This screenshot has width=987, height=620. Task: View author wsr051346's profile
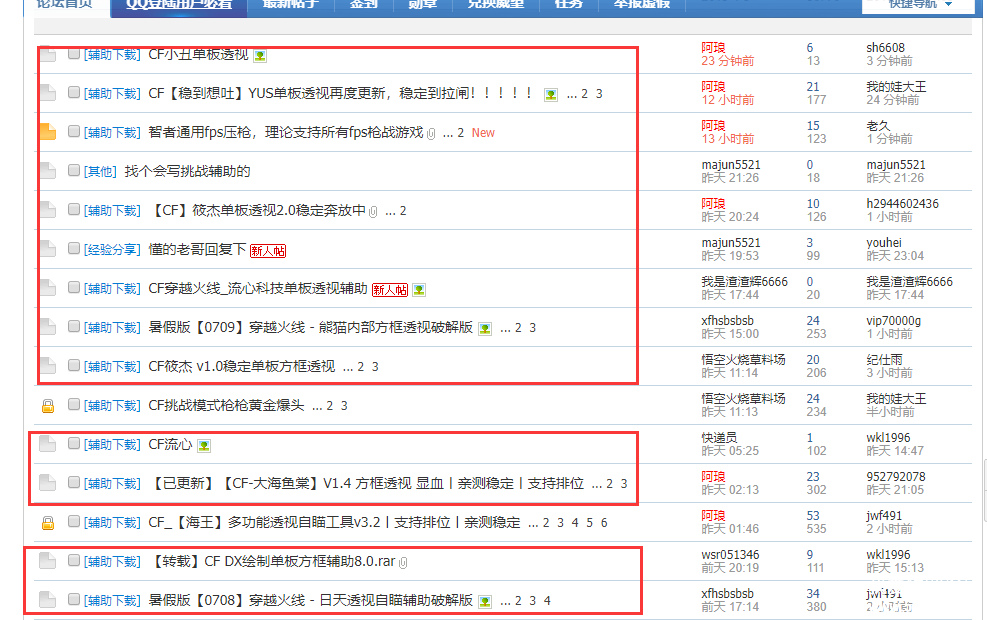[730, 555]
